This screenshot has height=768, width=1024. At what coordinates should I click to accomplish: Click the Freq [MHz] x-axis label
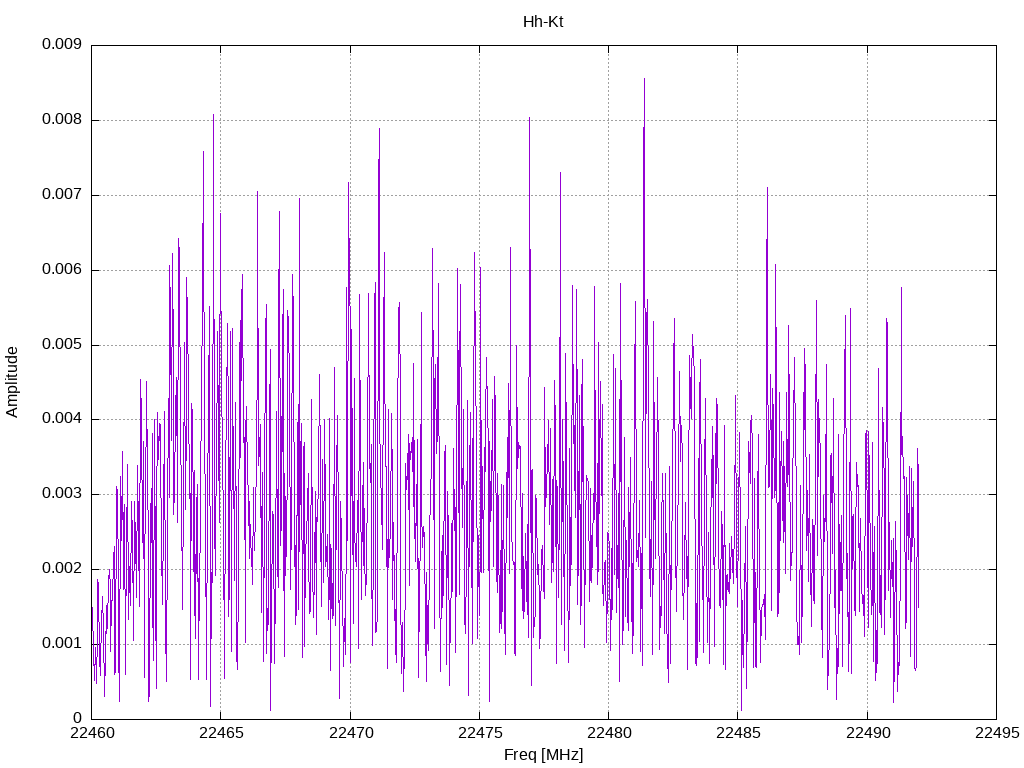tap(543, 754)
